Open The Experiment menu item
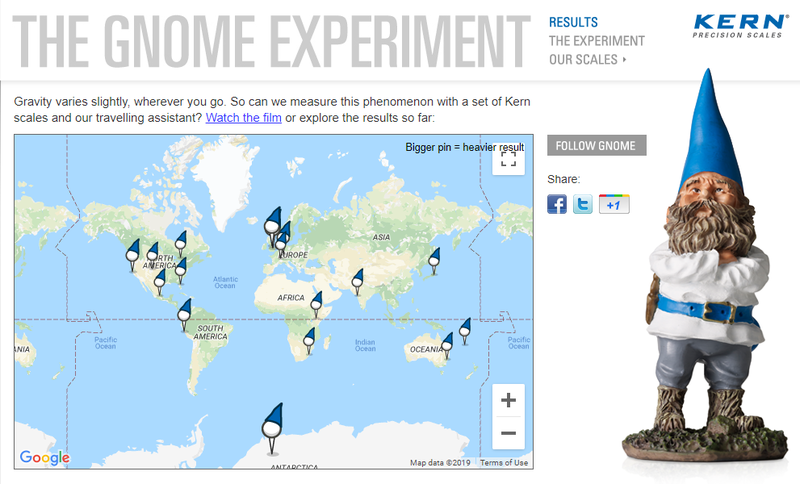 click(596, 41)
